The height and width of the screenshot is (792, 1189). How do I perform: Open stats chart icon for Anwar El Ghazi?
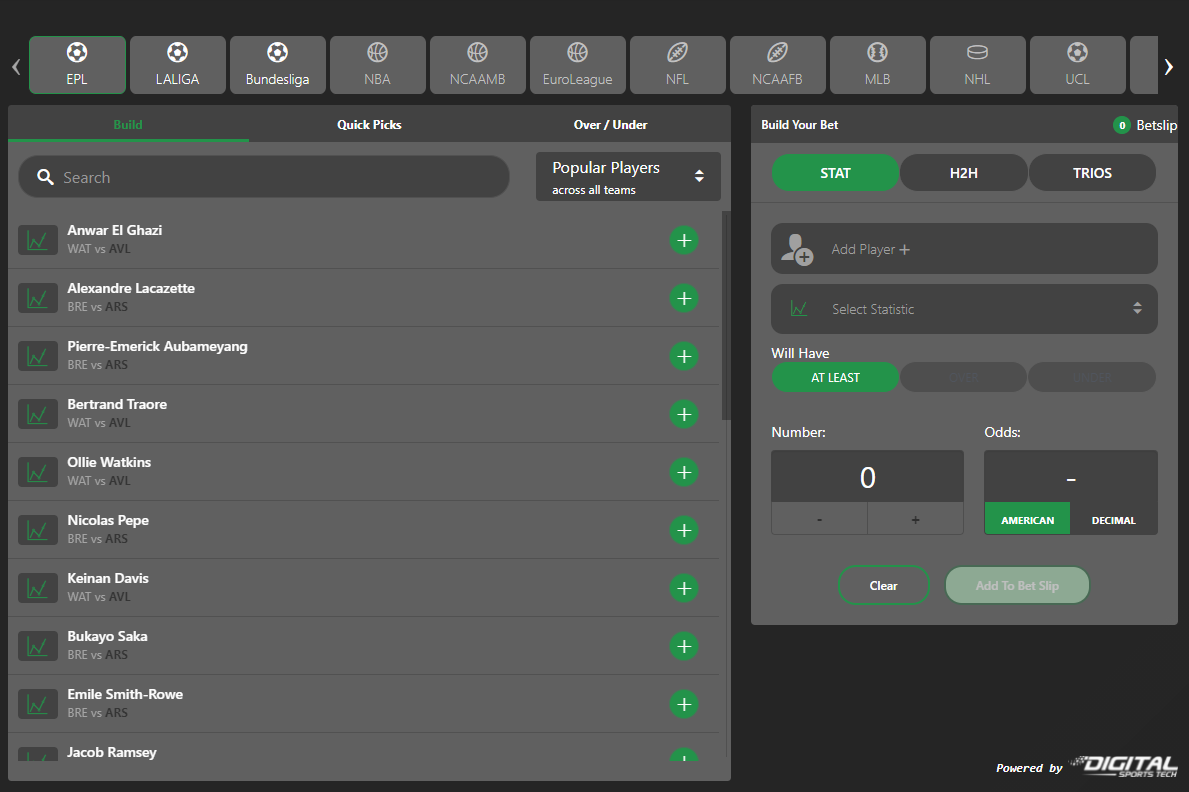coord(38,240)
